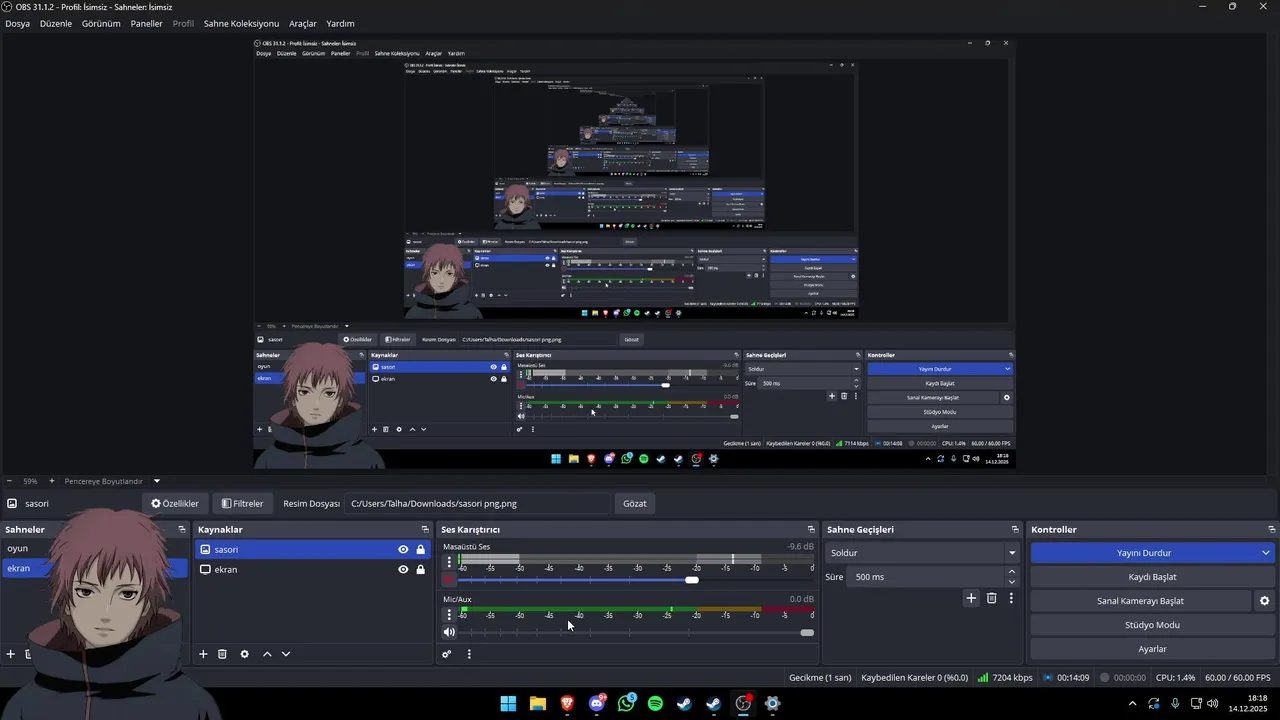Unmute the Masaüstü Ses channel
1280x720 pixels.
point(449,580)
